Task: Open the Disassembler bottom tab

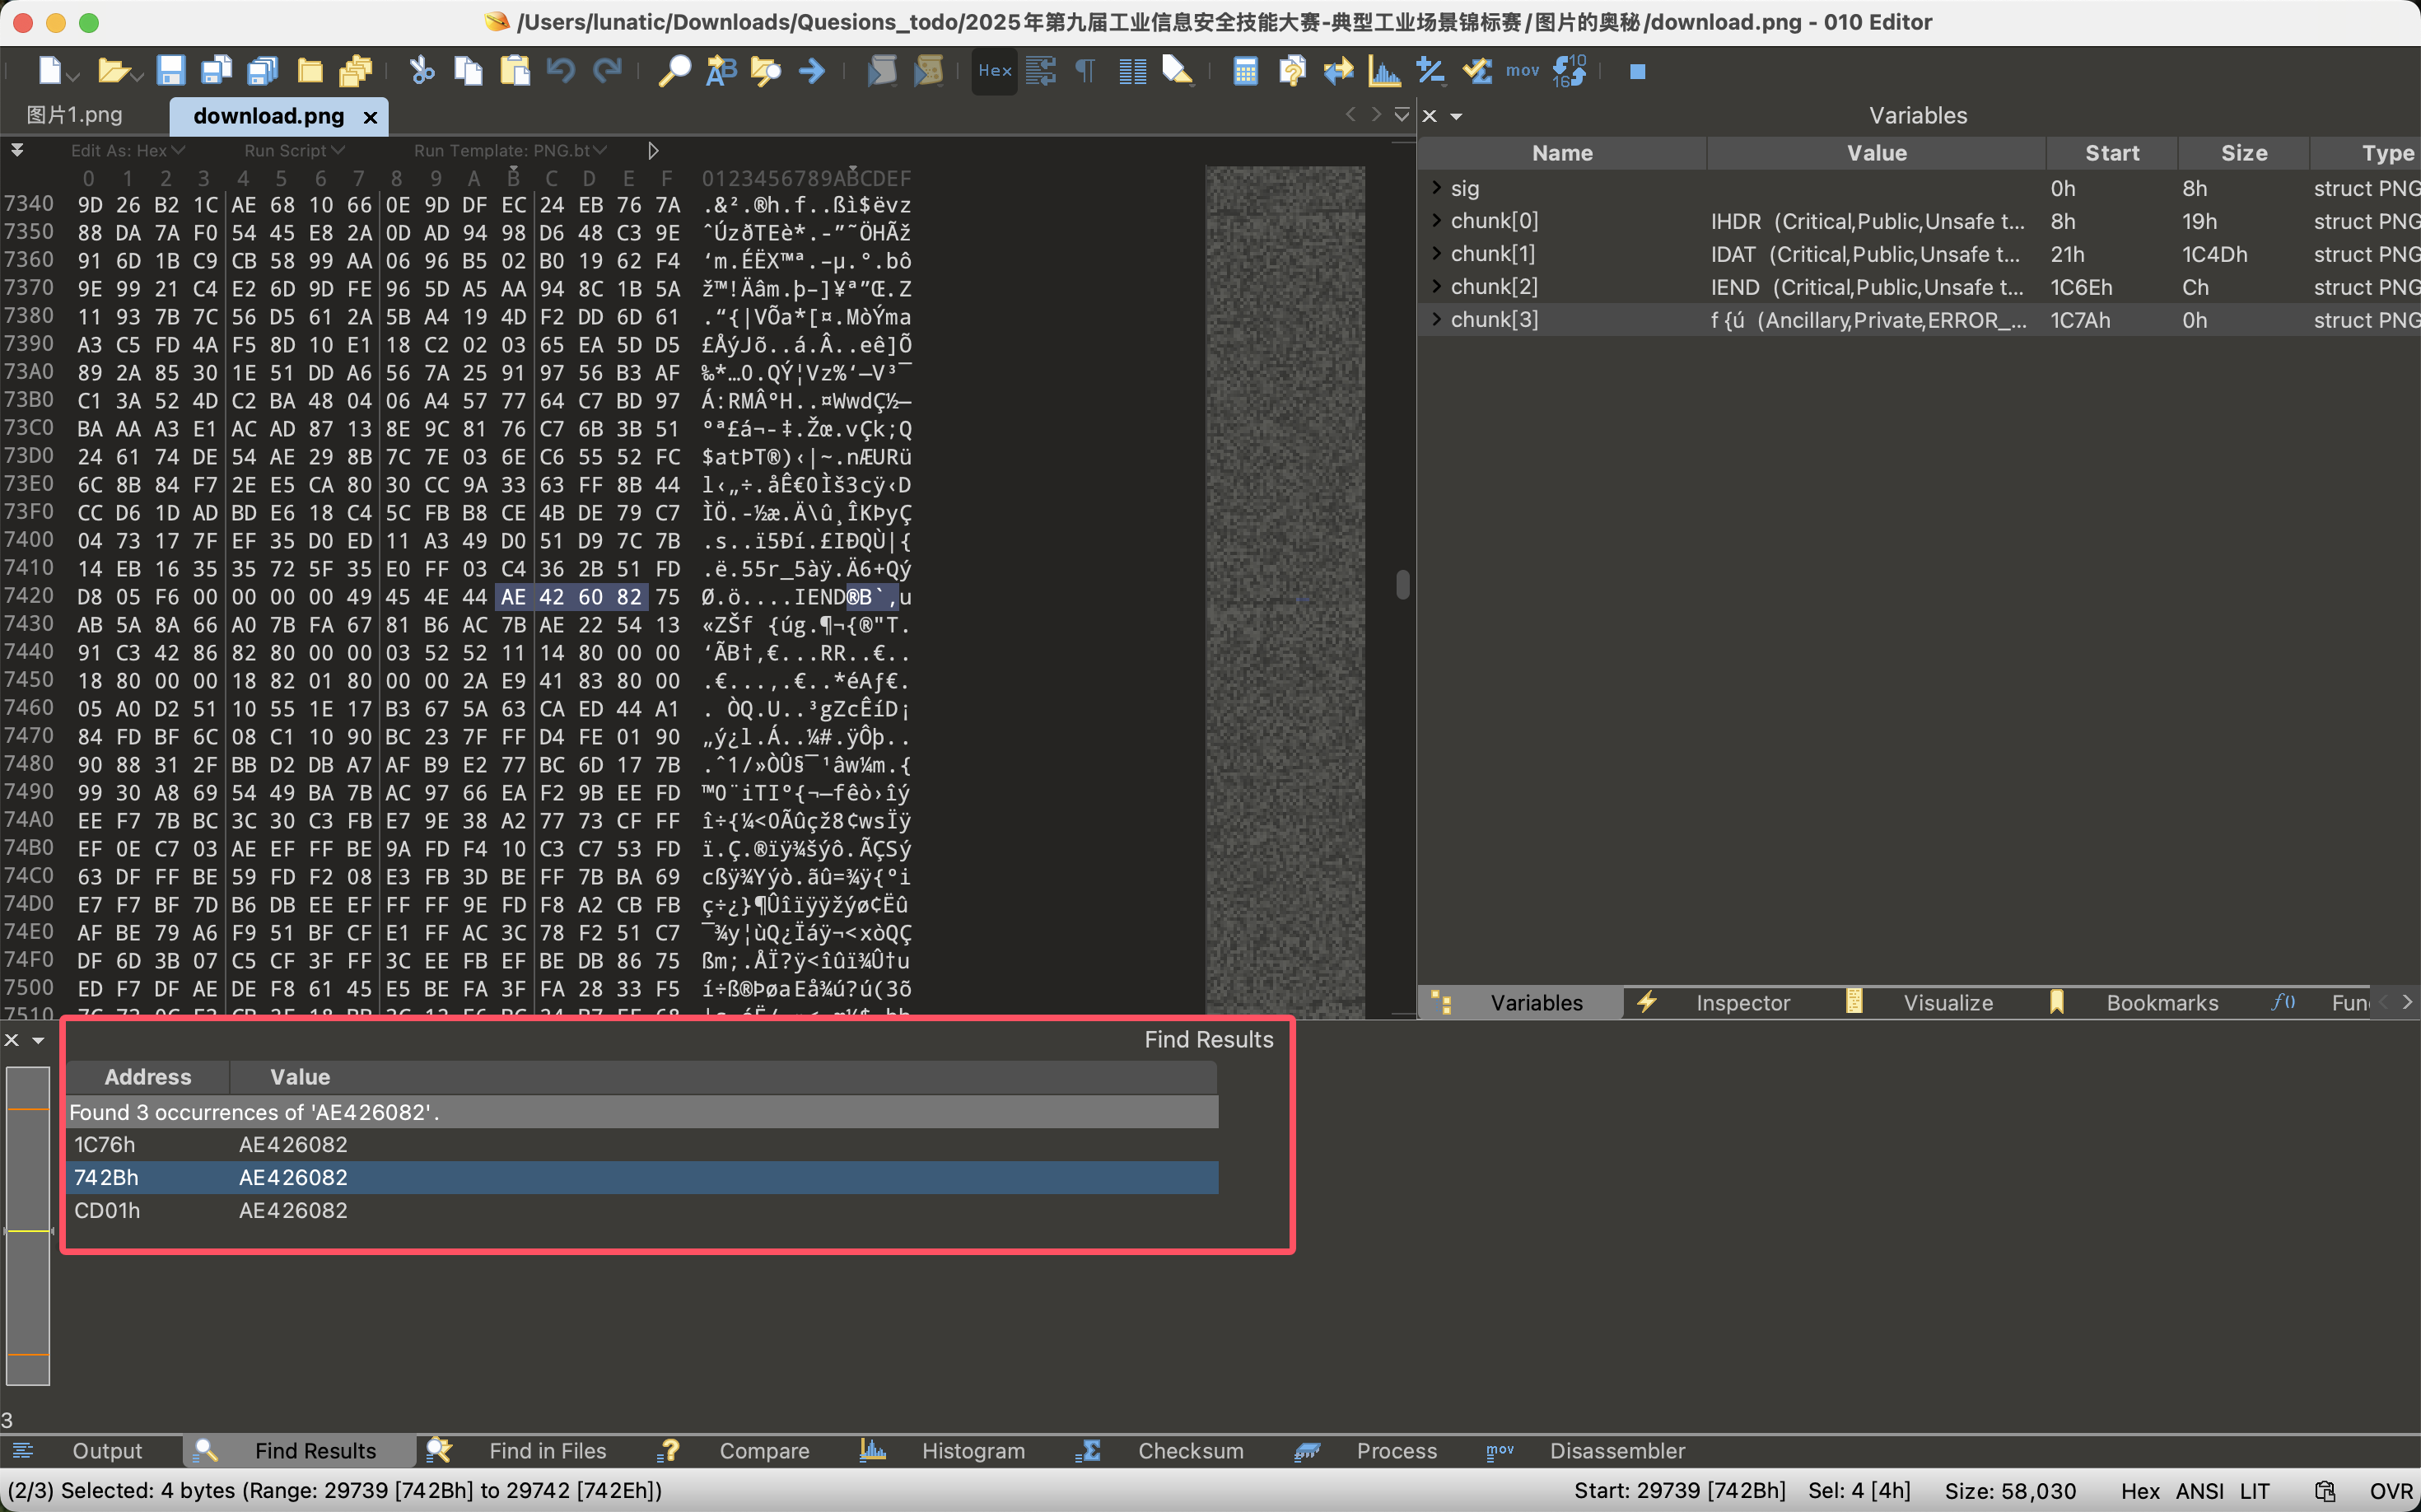Action: tap(1616, 1450)
